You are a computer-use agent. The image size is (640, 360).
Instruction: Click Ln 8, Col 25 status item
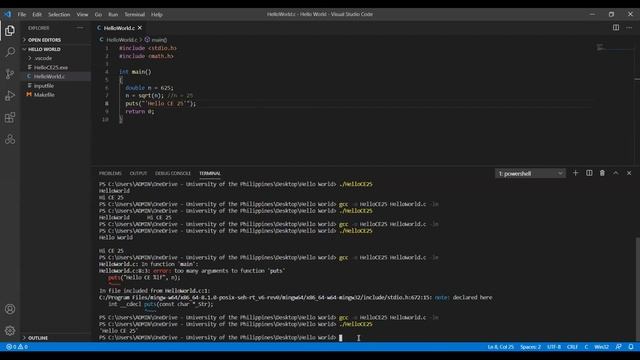(x=500, y=347)
